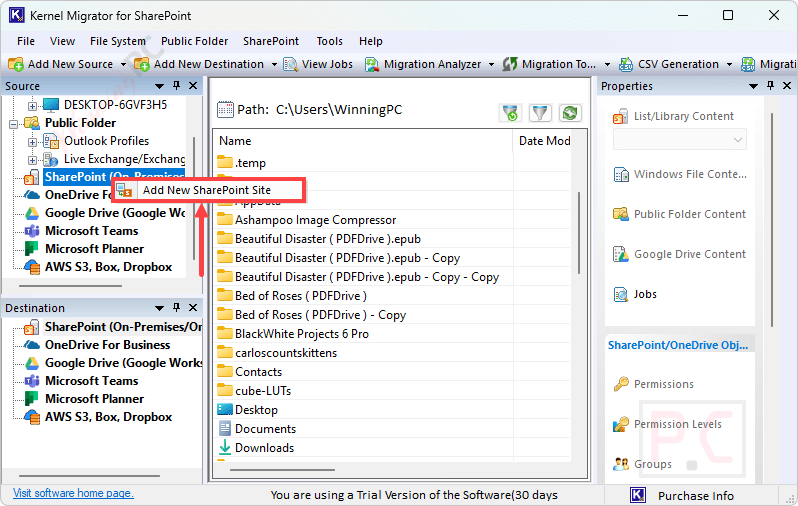Click the Migration Analyzer icon
798x506 pixels.
[372, 64]
